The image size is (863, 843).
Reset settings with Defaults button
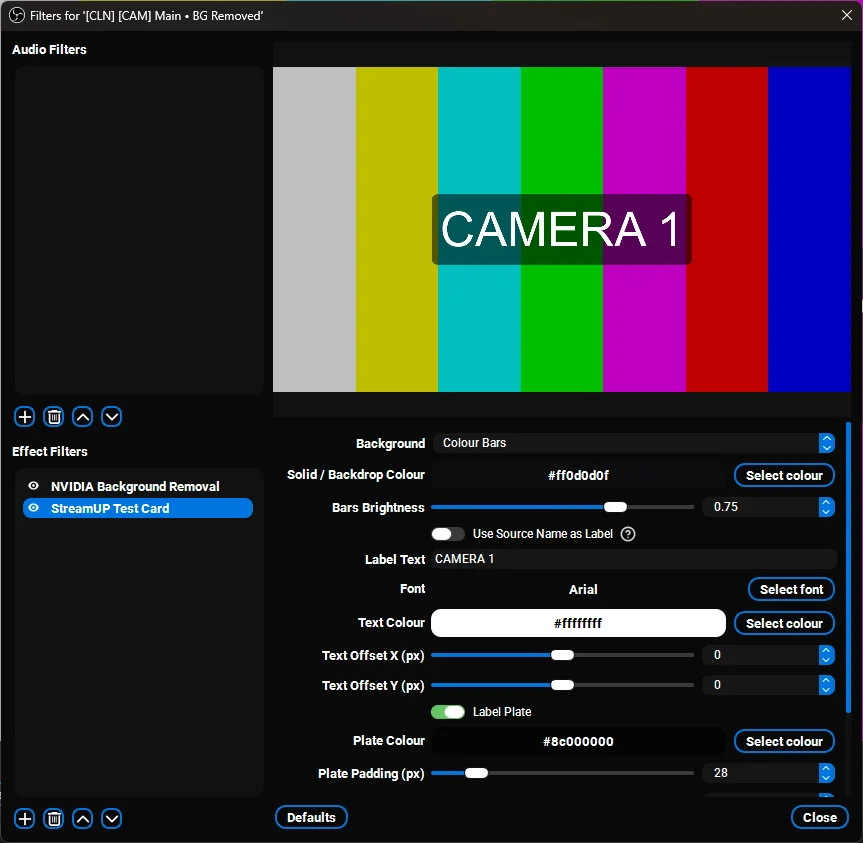(311, 817)
